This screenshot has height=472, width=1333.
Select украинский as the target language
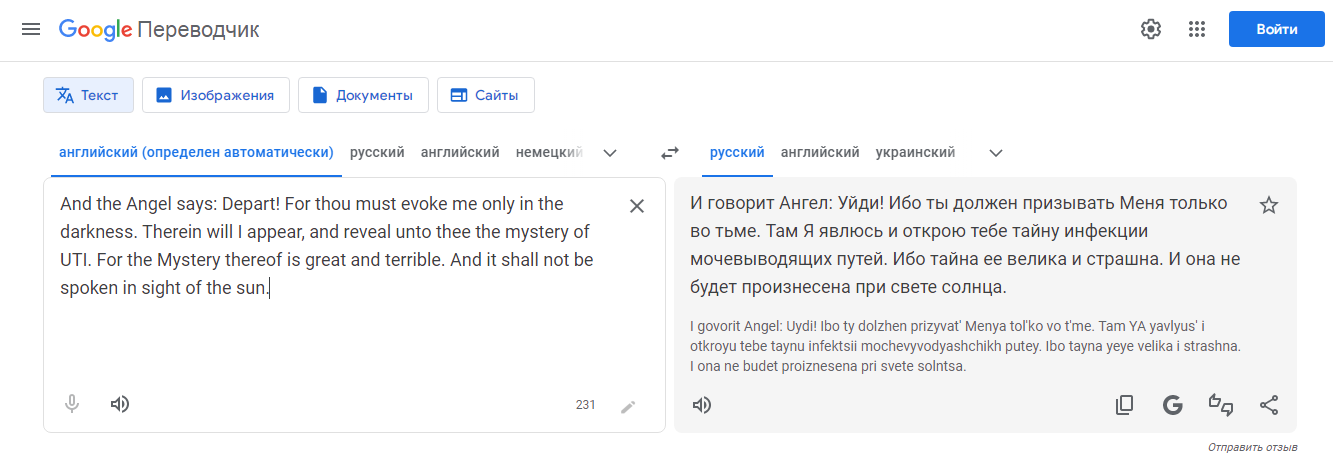click(x=915, y=153)
